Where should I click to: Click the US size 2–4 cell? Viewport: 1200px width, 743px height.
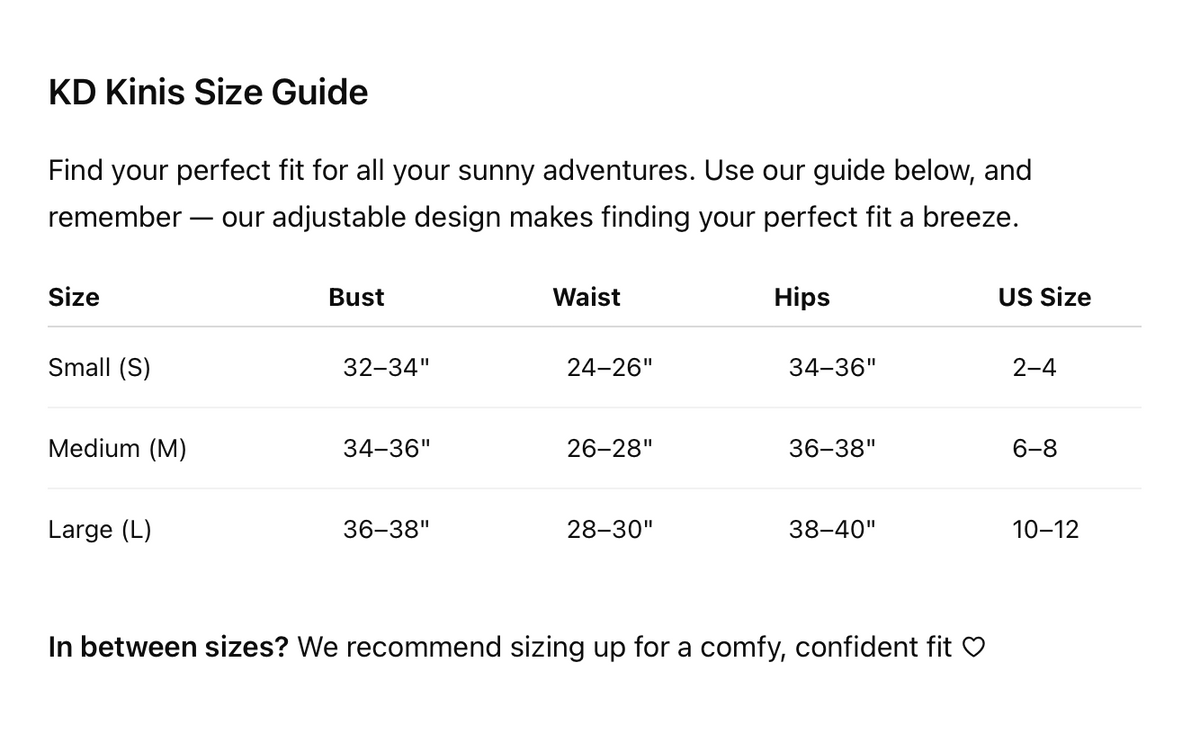click(1034, 368)
